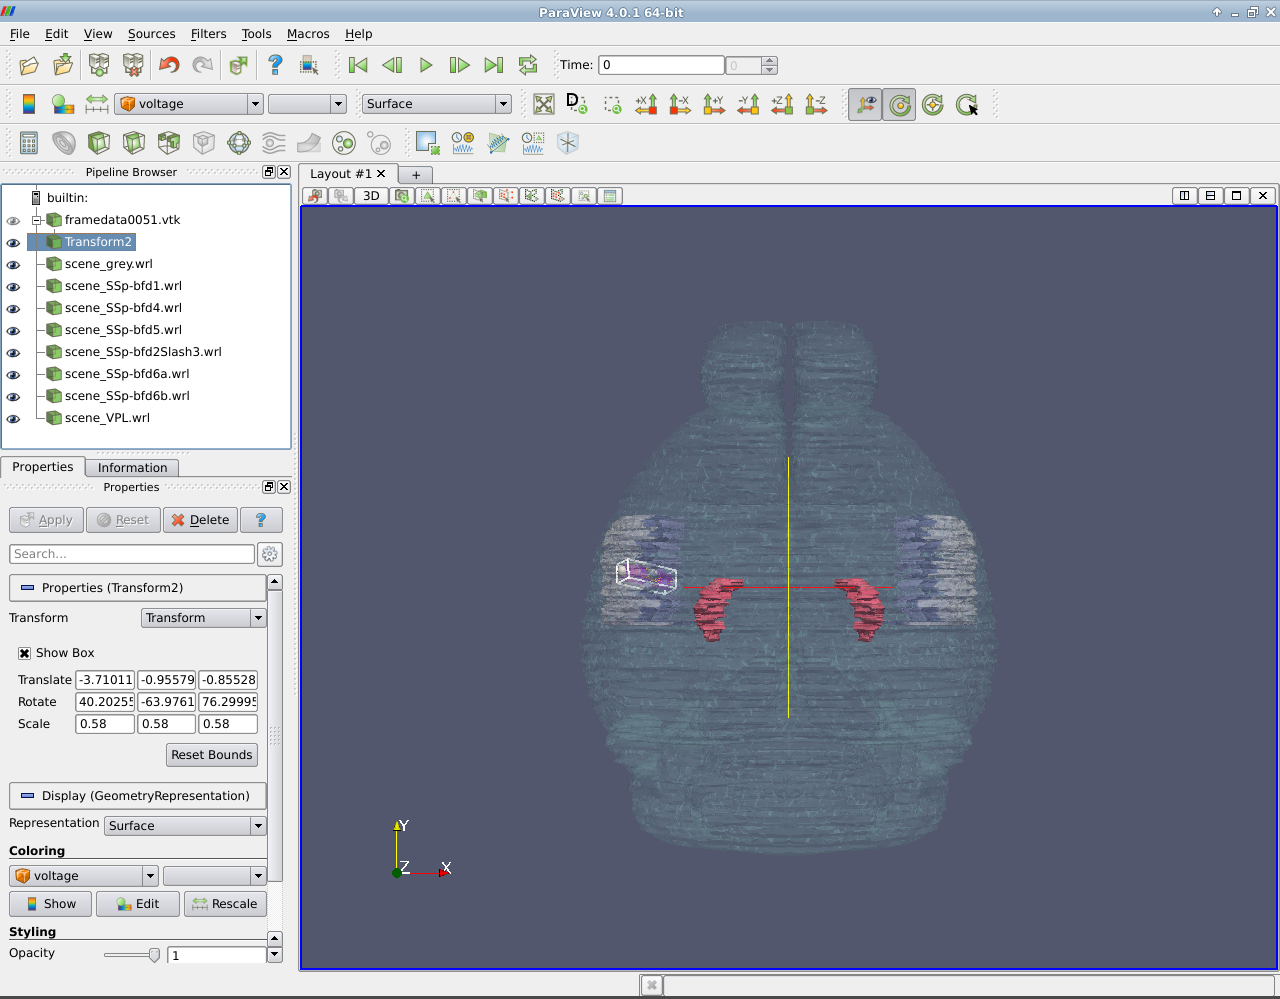Click the Opacity slider handle
Image resolution: width=1280 pixels, height=999 pixels.
click(x=154, y=955)
